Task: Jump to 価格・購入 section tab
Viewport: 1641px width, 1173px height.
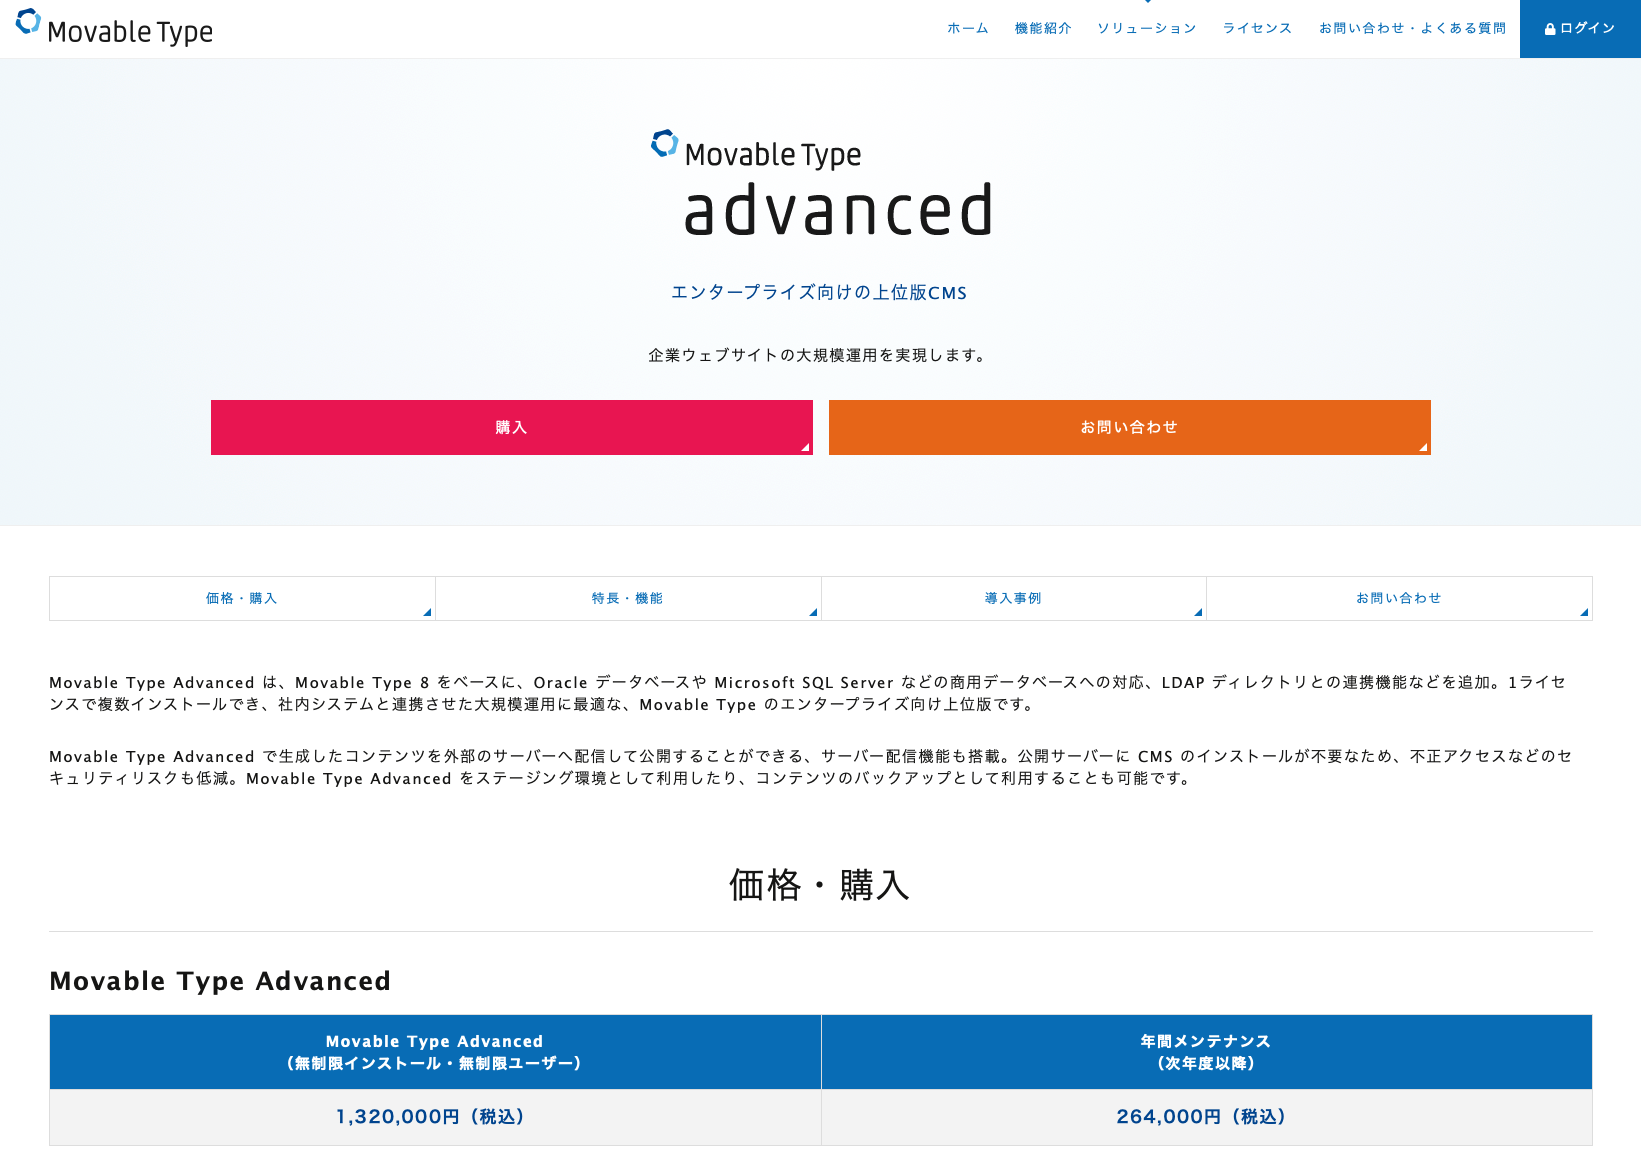Action: [x=242, y=598]
